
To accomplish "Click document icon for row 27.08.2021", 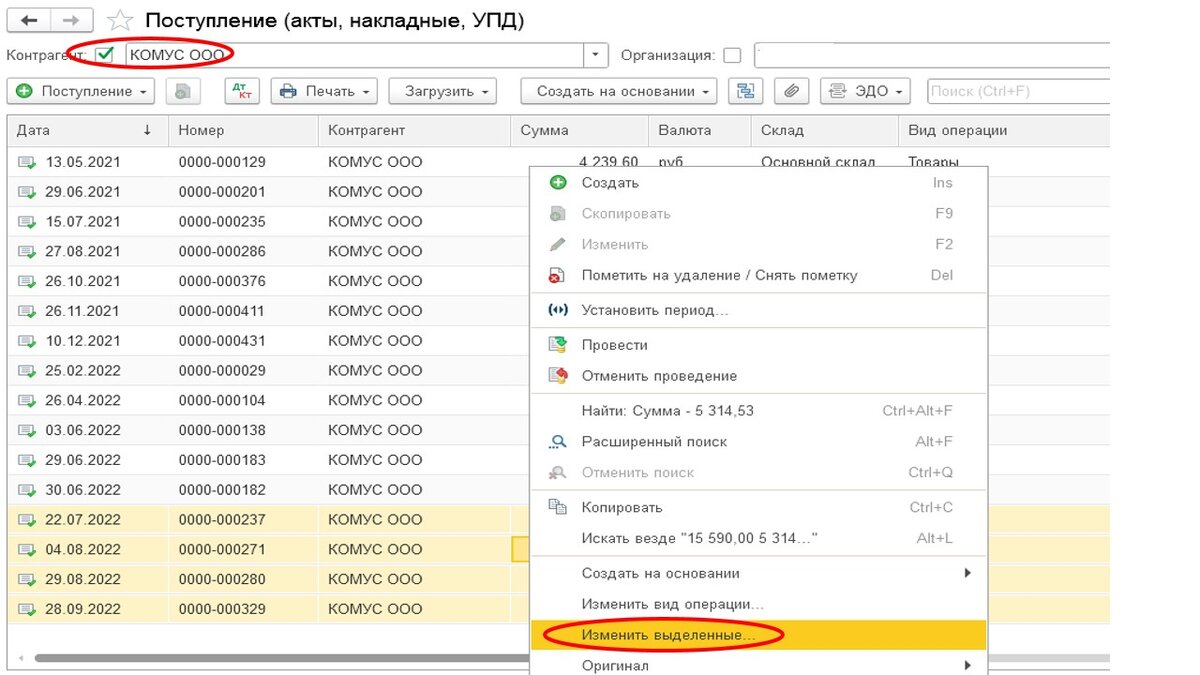I will coord(26,252).
